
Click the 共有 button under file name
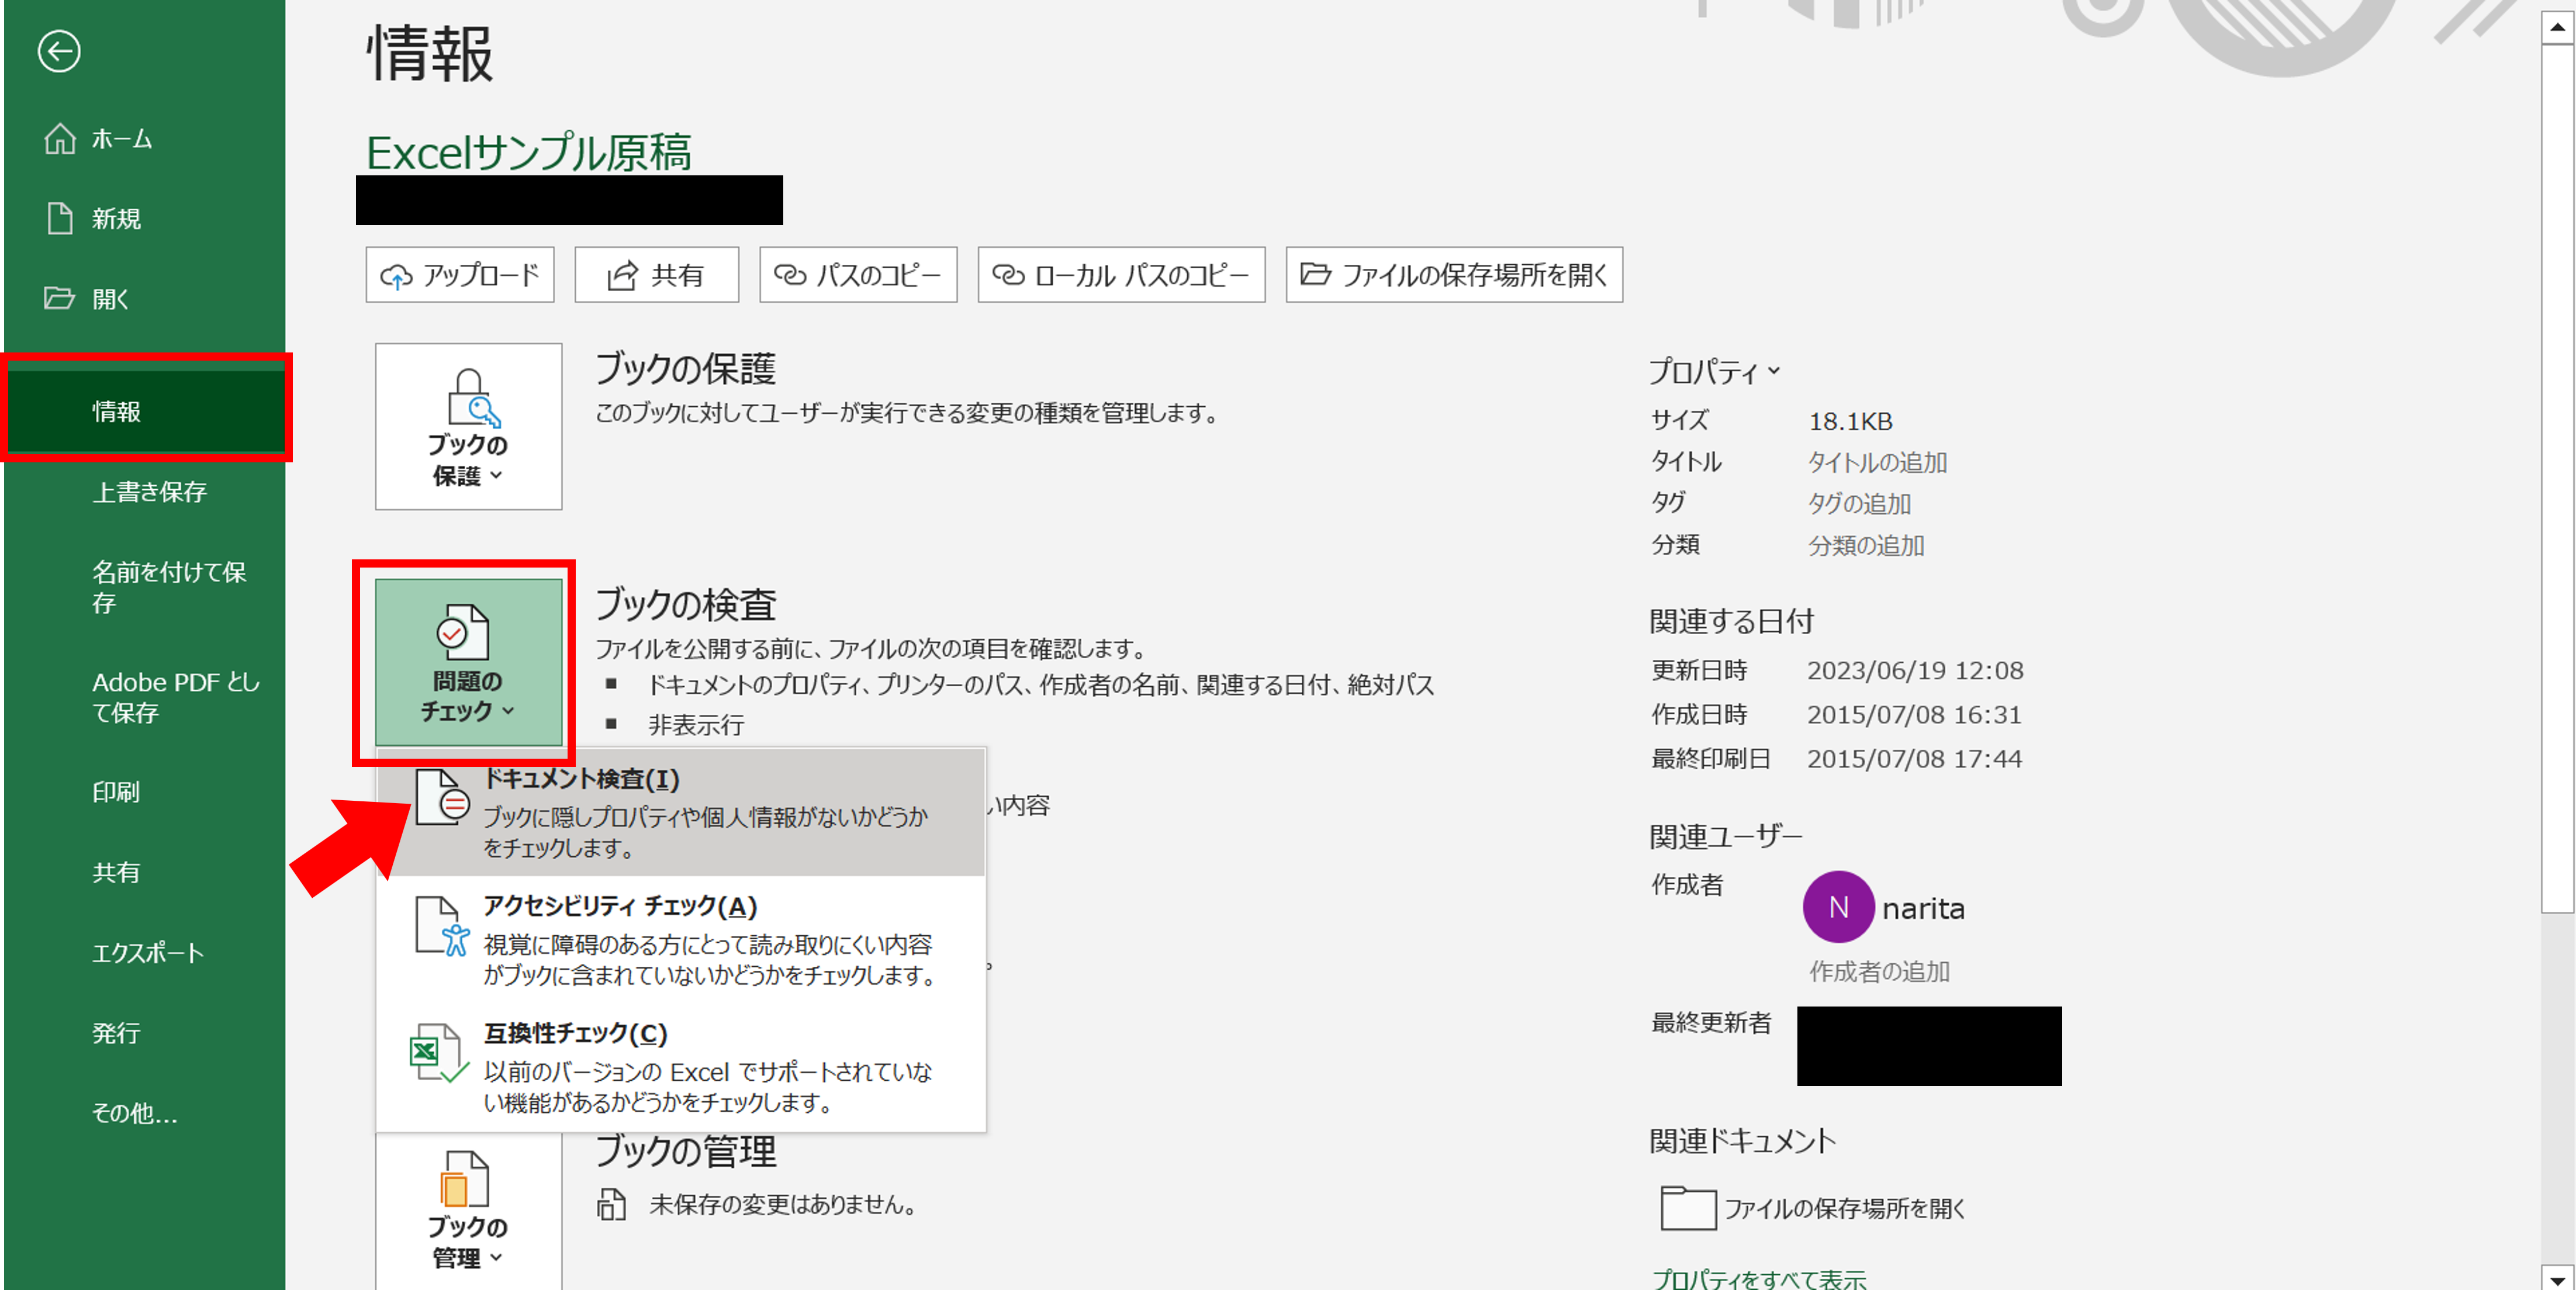point(656,275)
